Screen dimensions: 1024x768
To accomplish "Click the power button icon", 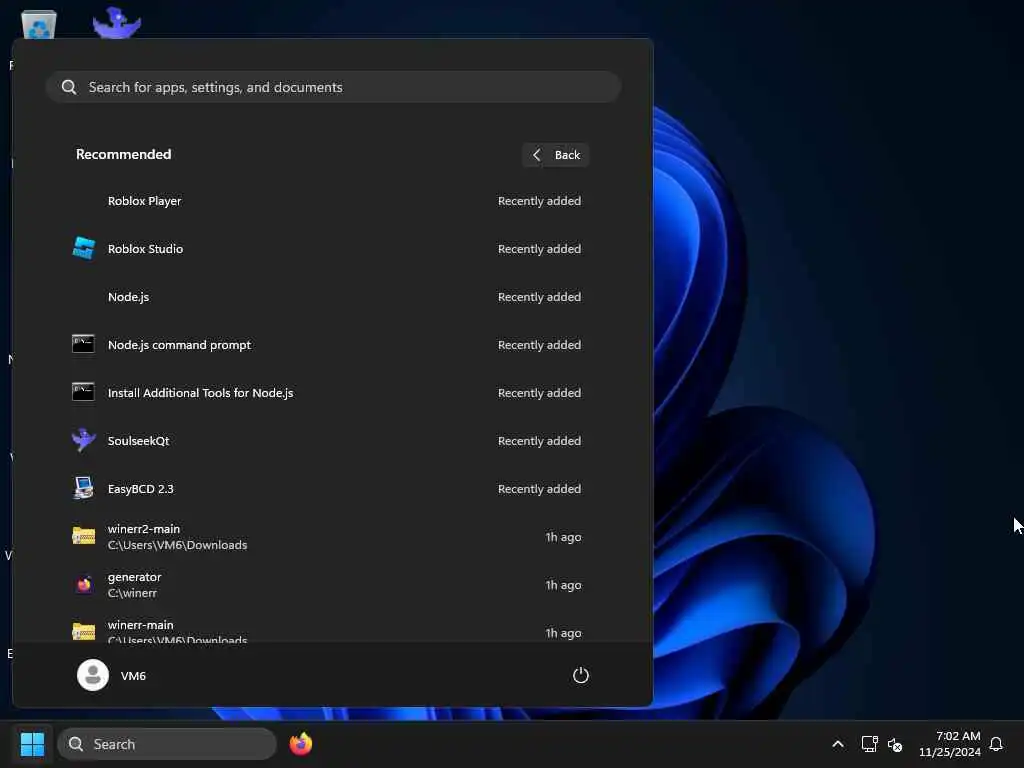I will coord(581,675).
